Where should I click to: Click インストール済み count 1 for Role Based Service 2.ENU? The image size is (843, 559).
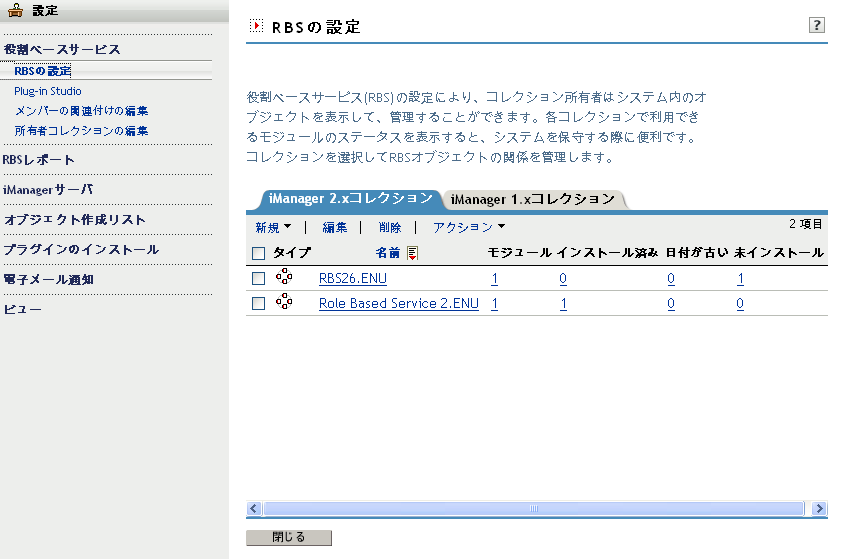[563, 304]
